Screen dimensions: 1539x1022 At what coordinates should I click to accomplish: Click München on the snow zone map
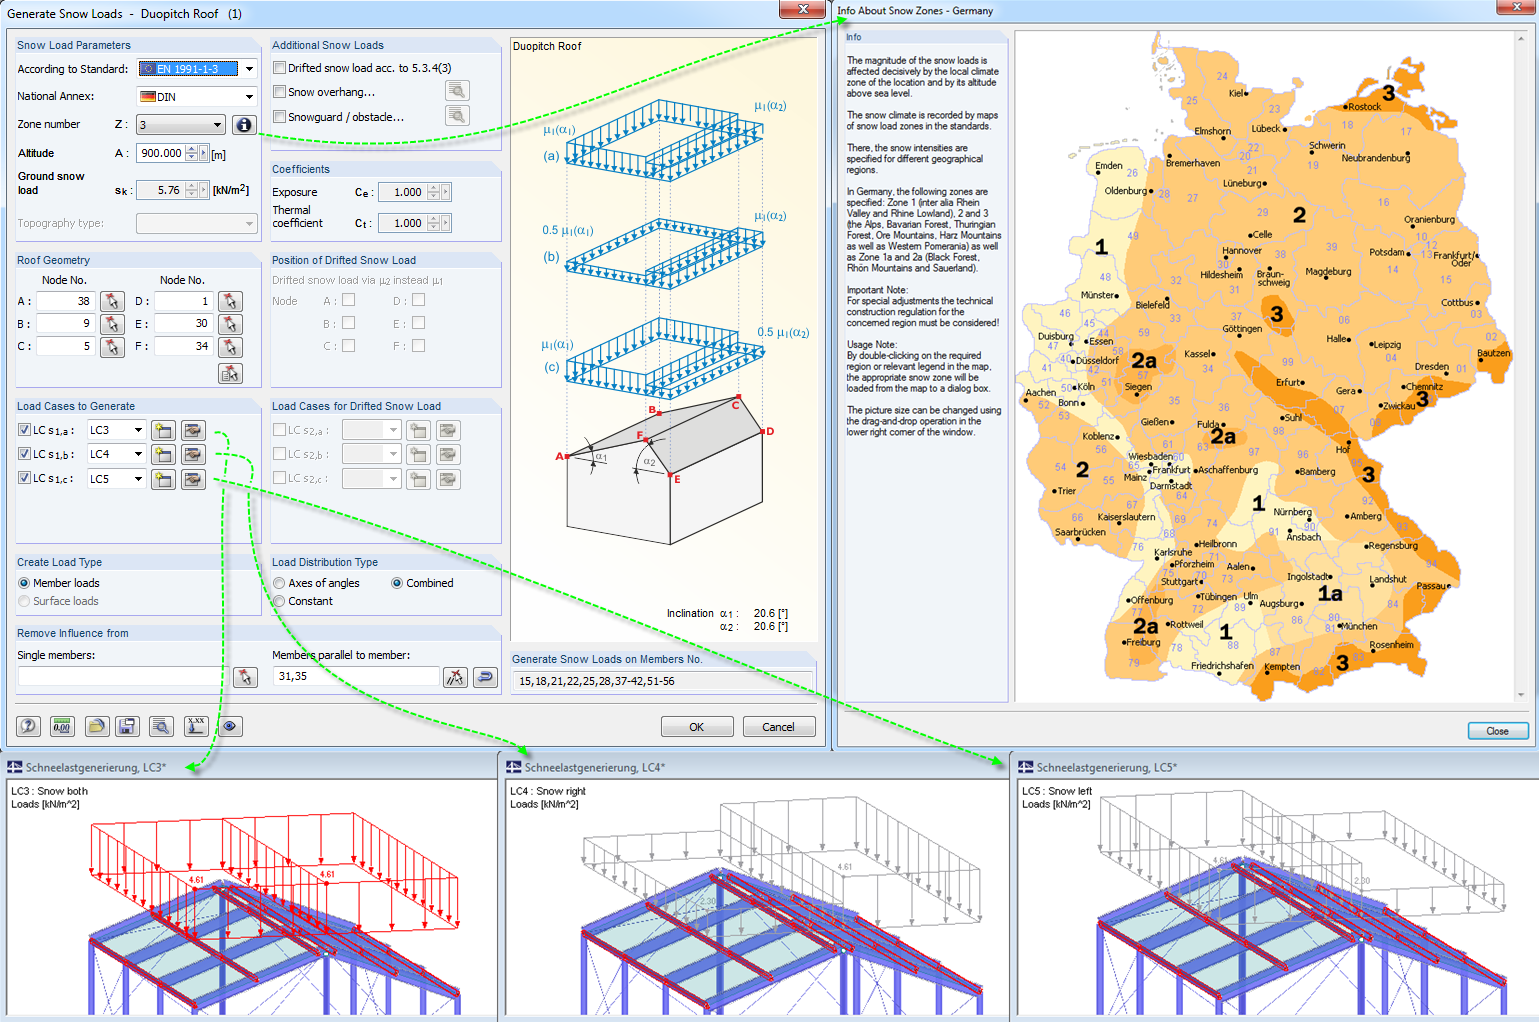point(1357,626)
